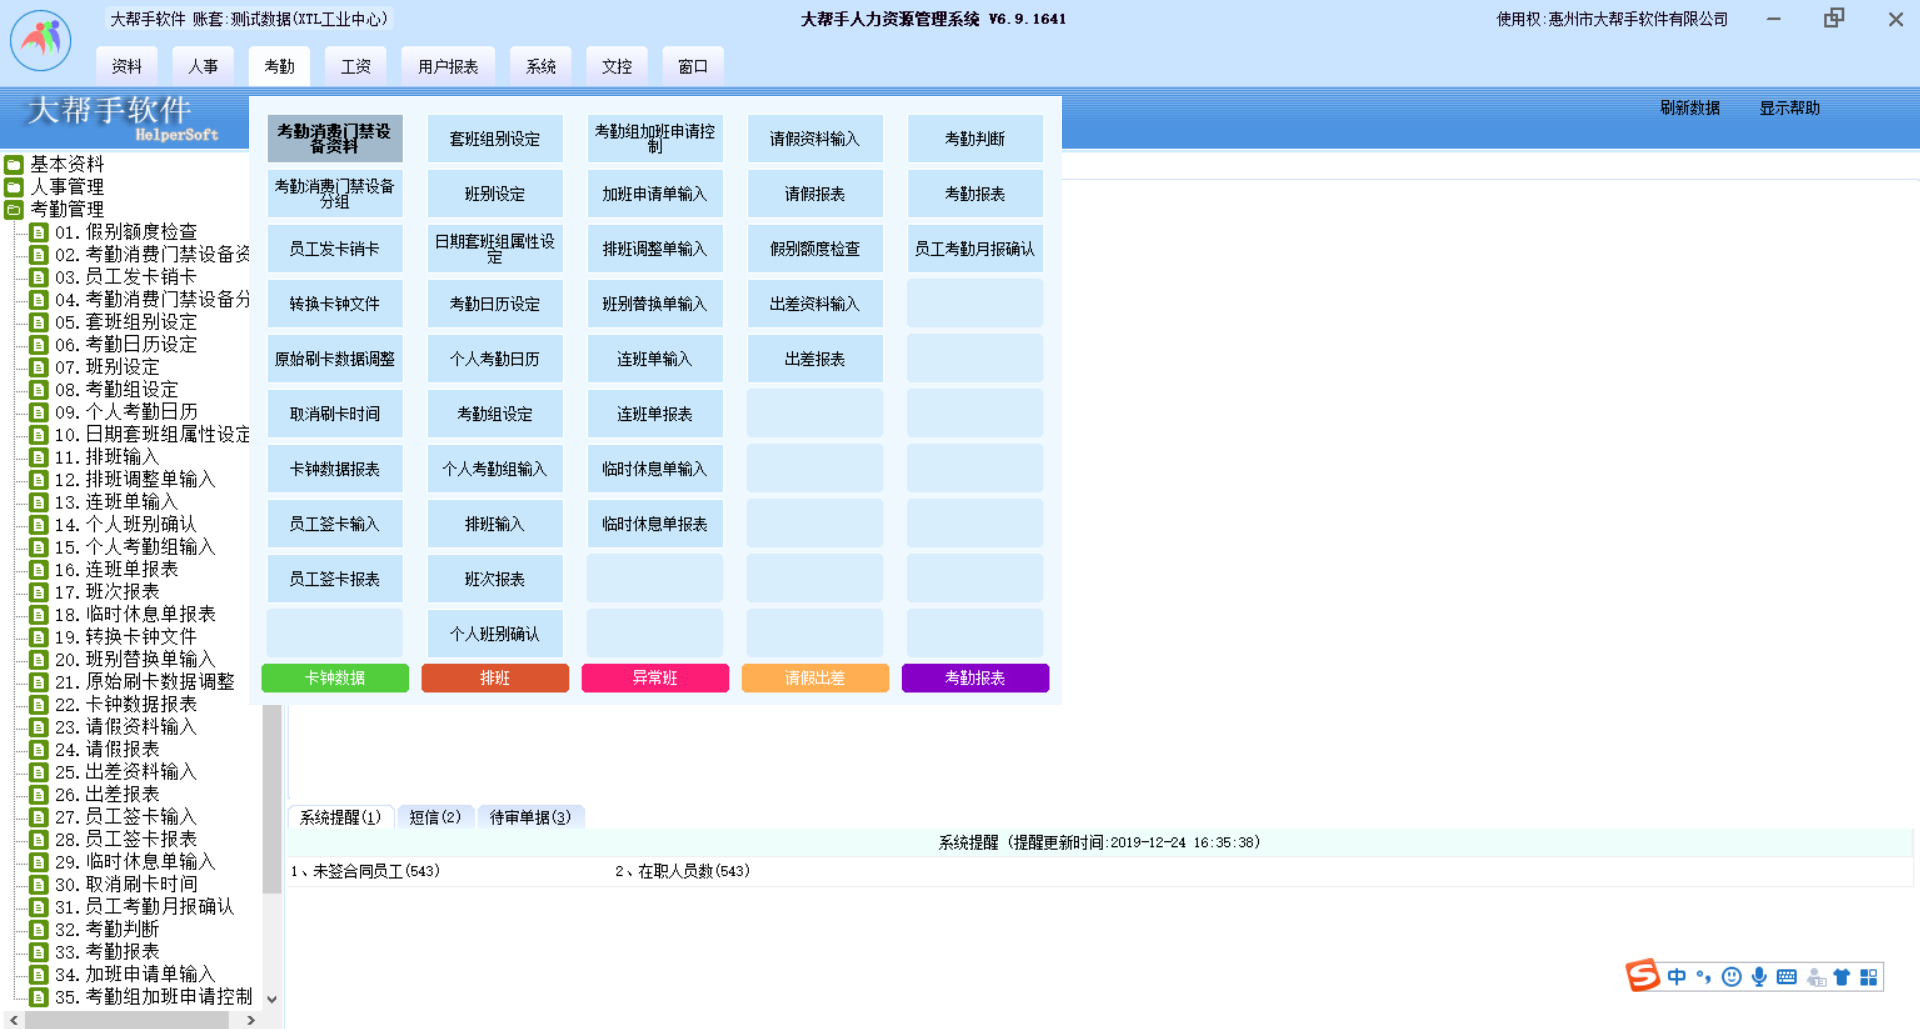Select tree item 06. 考勤日历设定

[x=126, y=345]
